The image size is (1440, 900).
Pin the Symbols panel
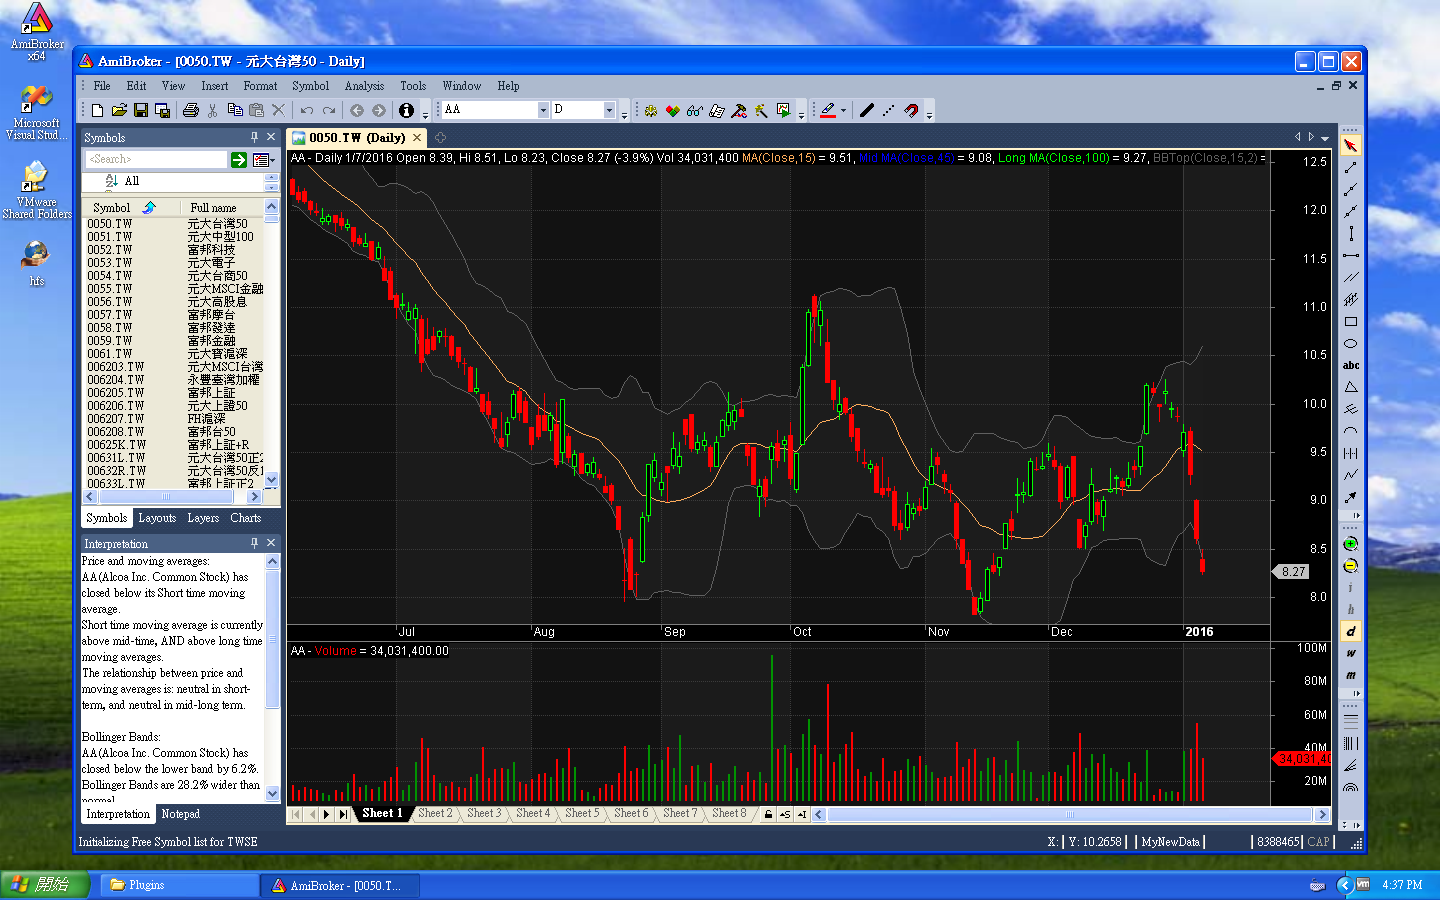click(x=254, y=137)
